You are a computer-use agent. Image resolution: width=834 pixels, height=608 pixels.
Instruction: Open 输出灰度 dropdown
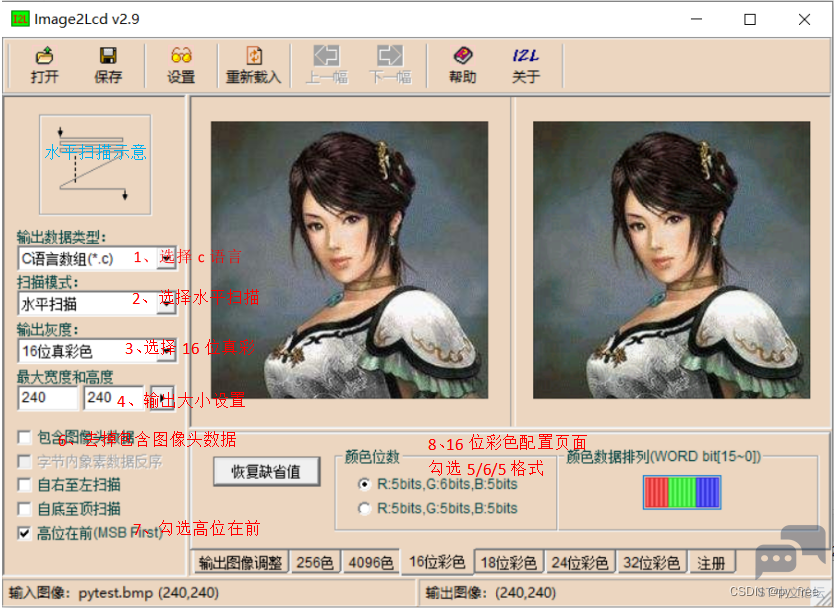coord(166,351)
